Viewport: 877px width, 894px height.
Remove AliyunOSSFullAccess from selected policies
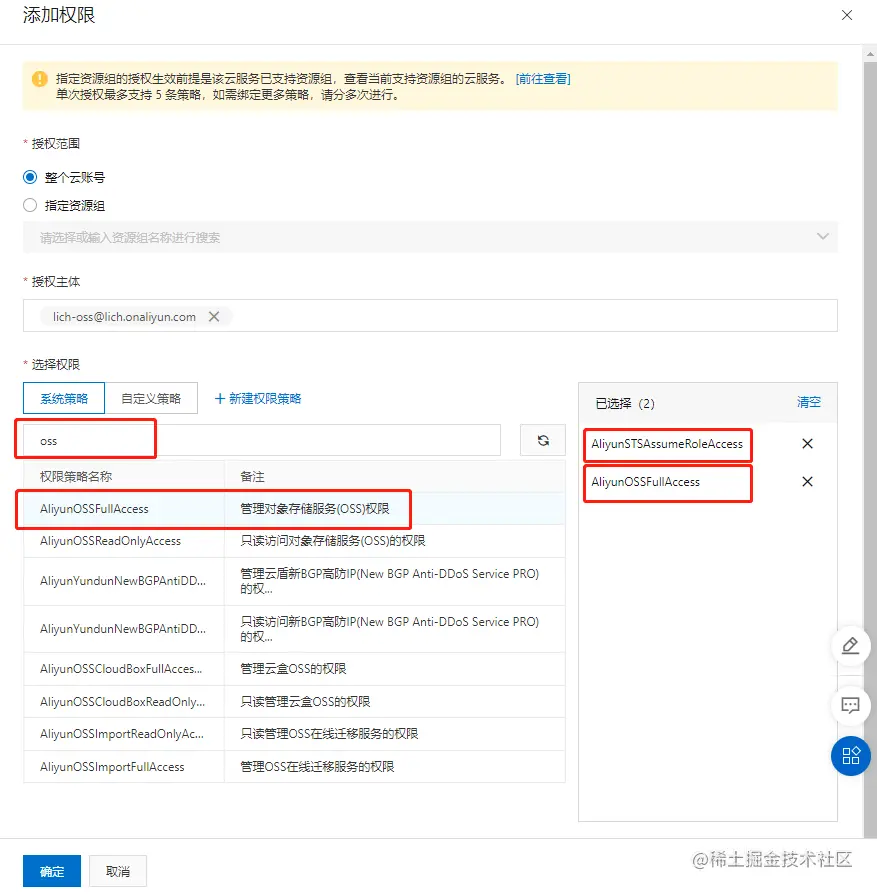coord(808,482)
